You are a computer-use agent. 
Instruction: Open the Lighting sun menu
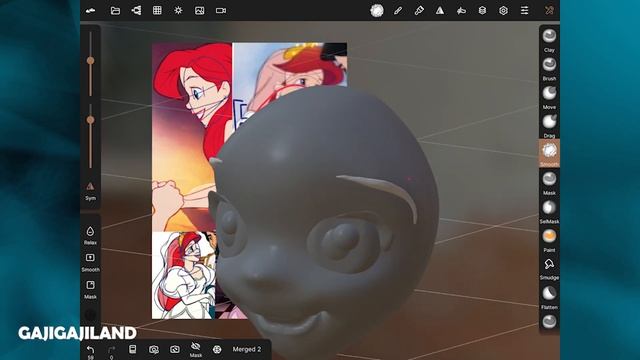178,11
